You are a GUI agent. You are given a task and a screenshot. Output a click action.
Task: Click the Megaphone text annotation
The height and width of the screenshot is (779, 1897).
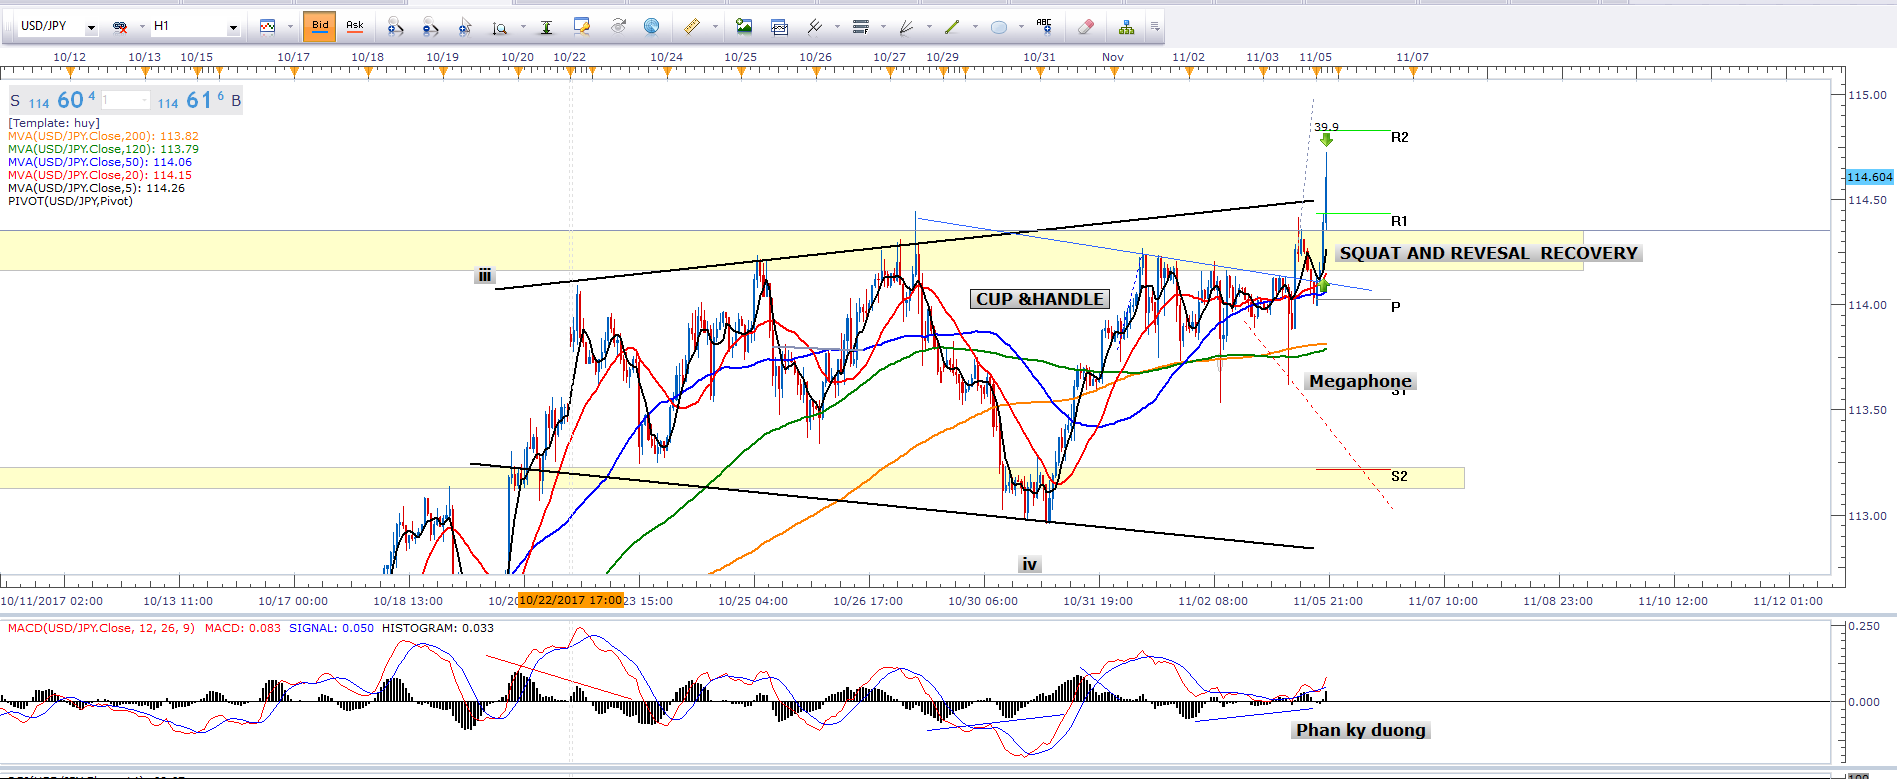1360,381
